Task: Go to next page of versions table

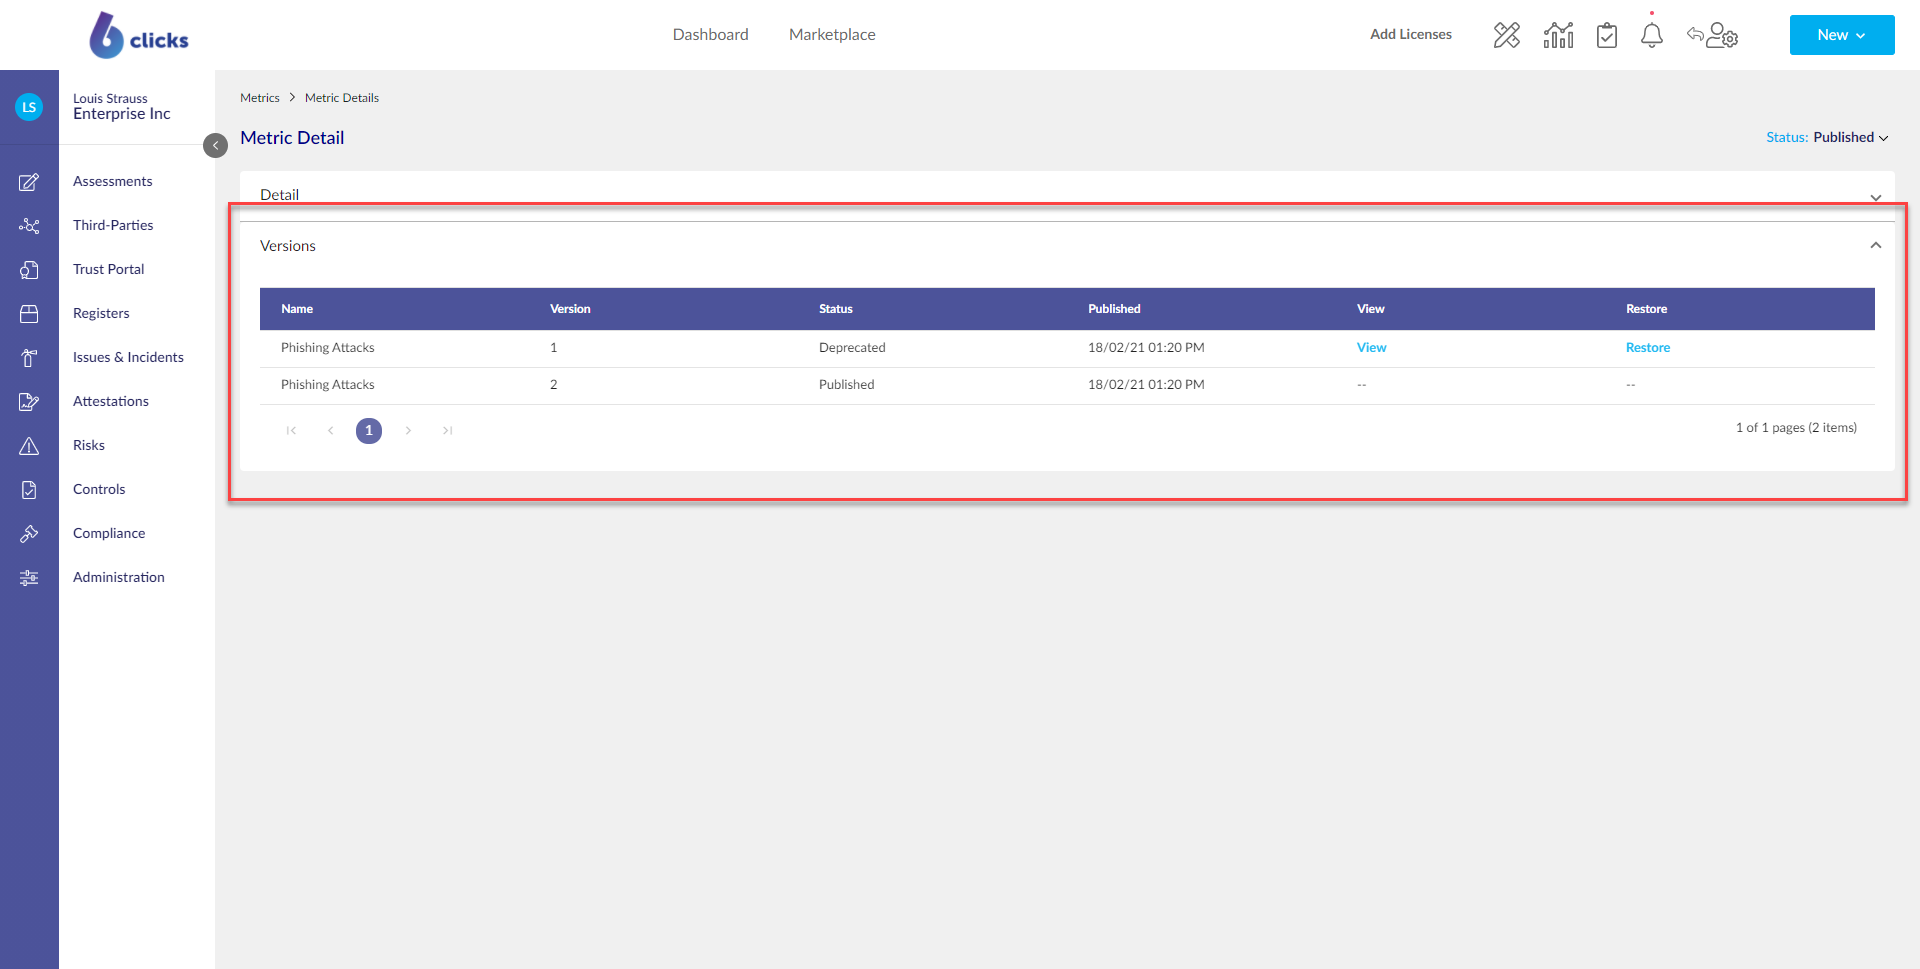Action: [408, 431]
